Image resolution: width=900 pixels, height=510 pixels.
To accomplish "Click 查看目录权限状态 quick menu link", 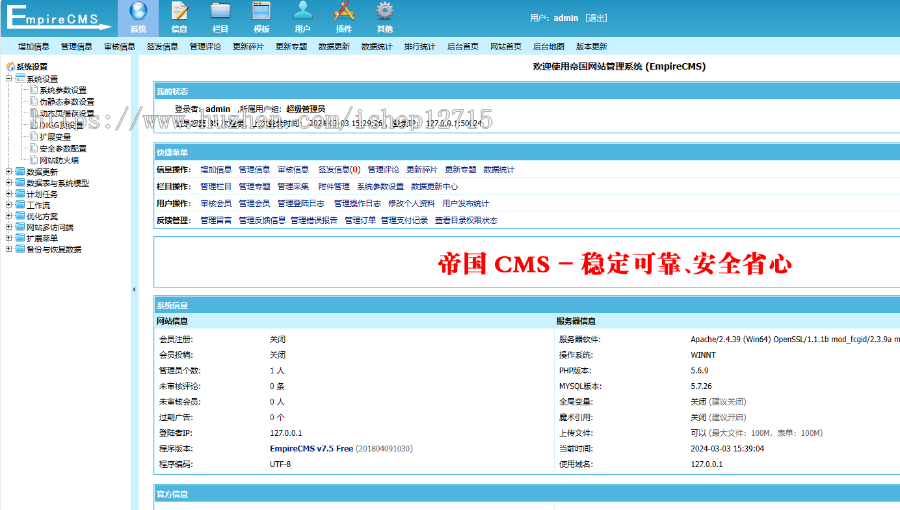I will [x=466, y=220].
